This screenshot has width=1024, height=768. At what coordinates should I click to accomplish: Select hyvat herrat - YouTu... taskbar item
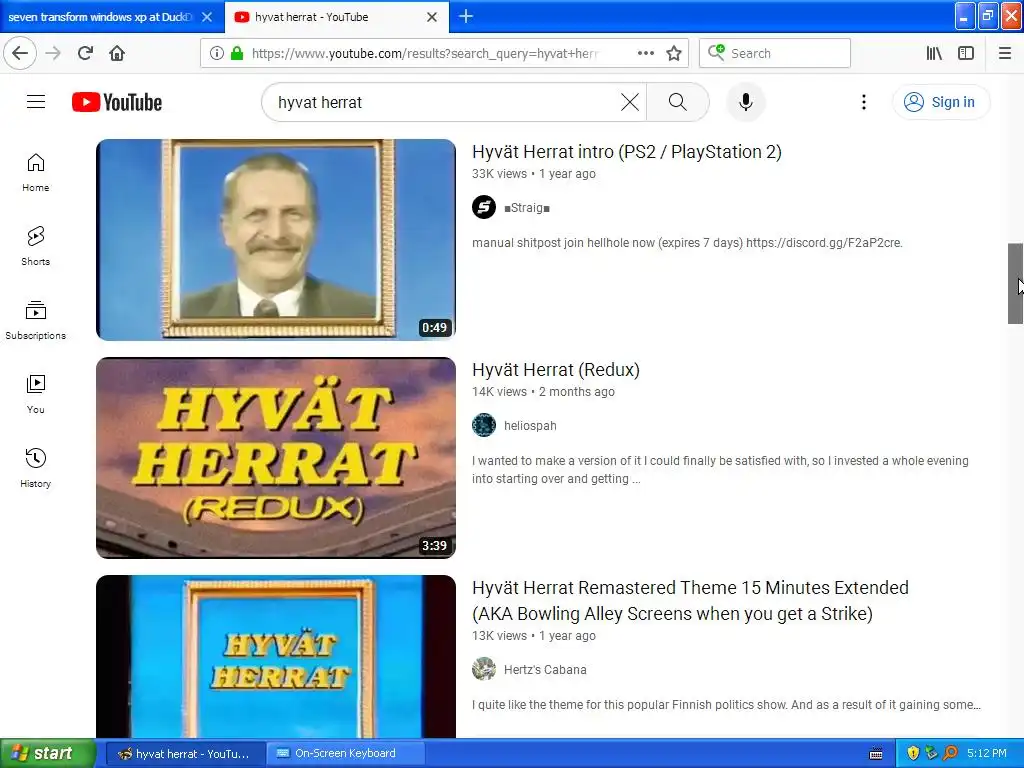click(x=185, y=753)
